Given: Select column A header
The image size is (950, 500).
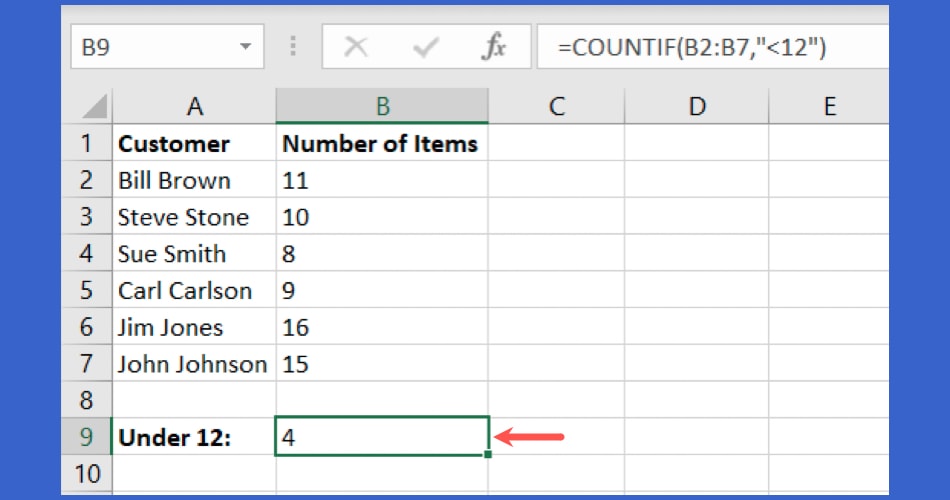Looking at the screenshot, I should coord(194,106).
